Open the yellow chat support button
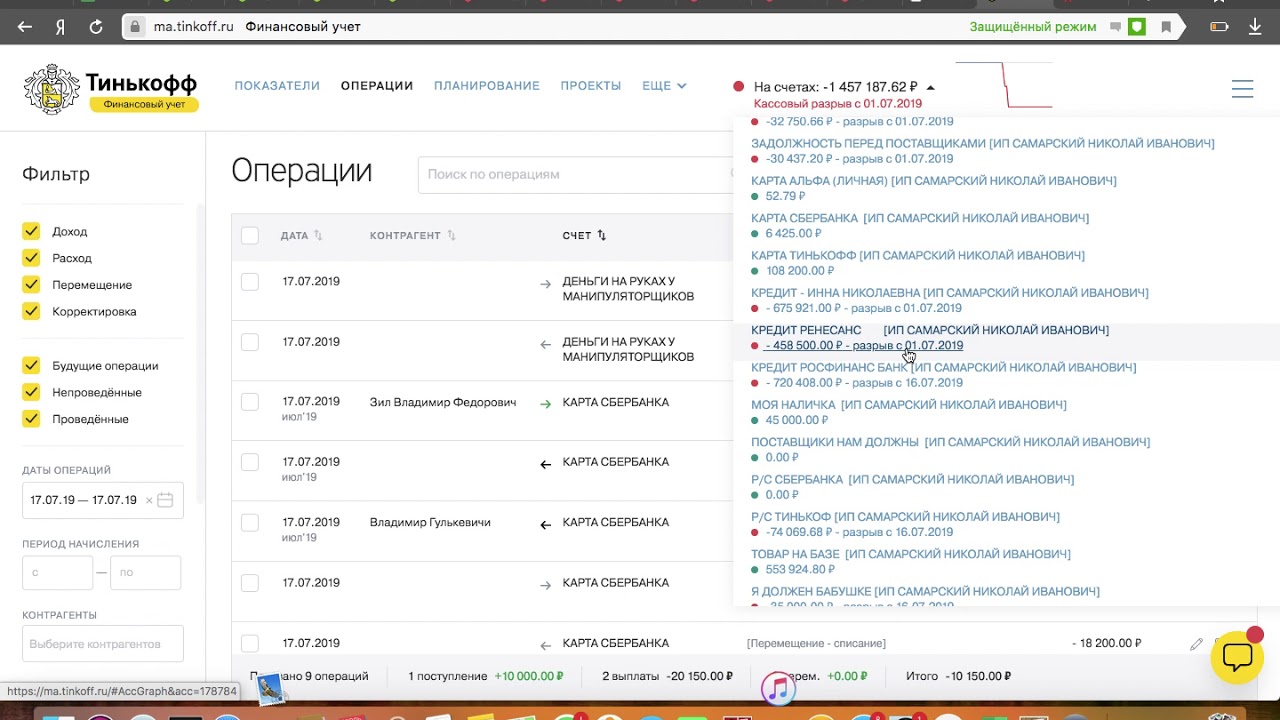1280x720 pixels. [x=1237, y=657]
